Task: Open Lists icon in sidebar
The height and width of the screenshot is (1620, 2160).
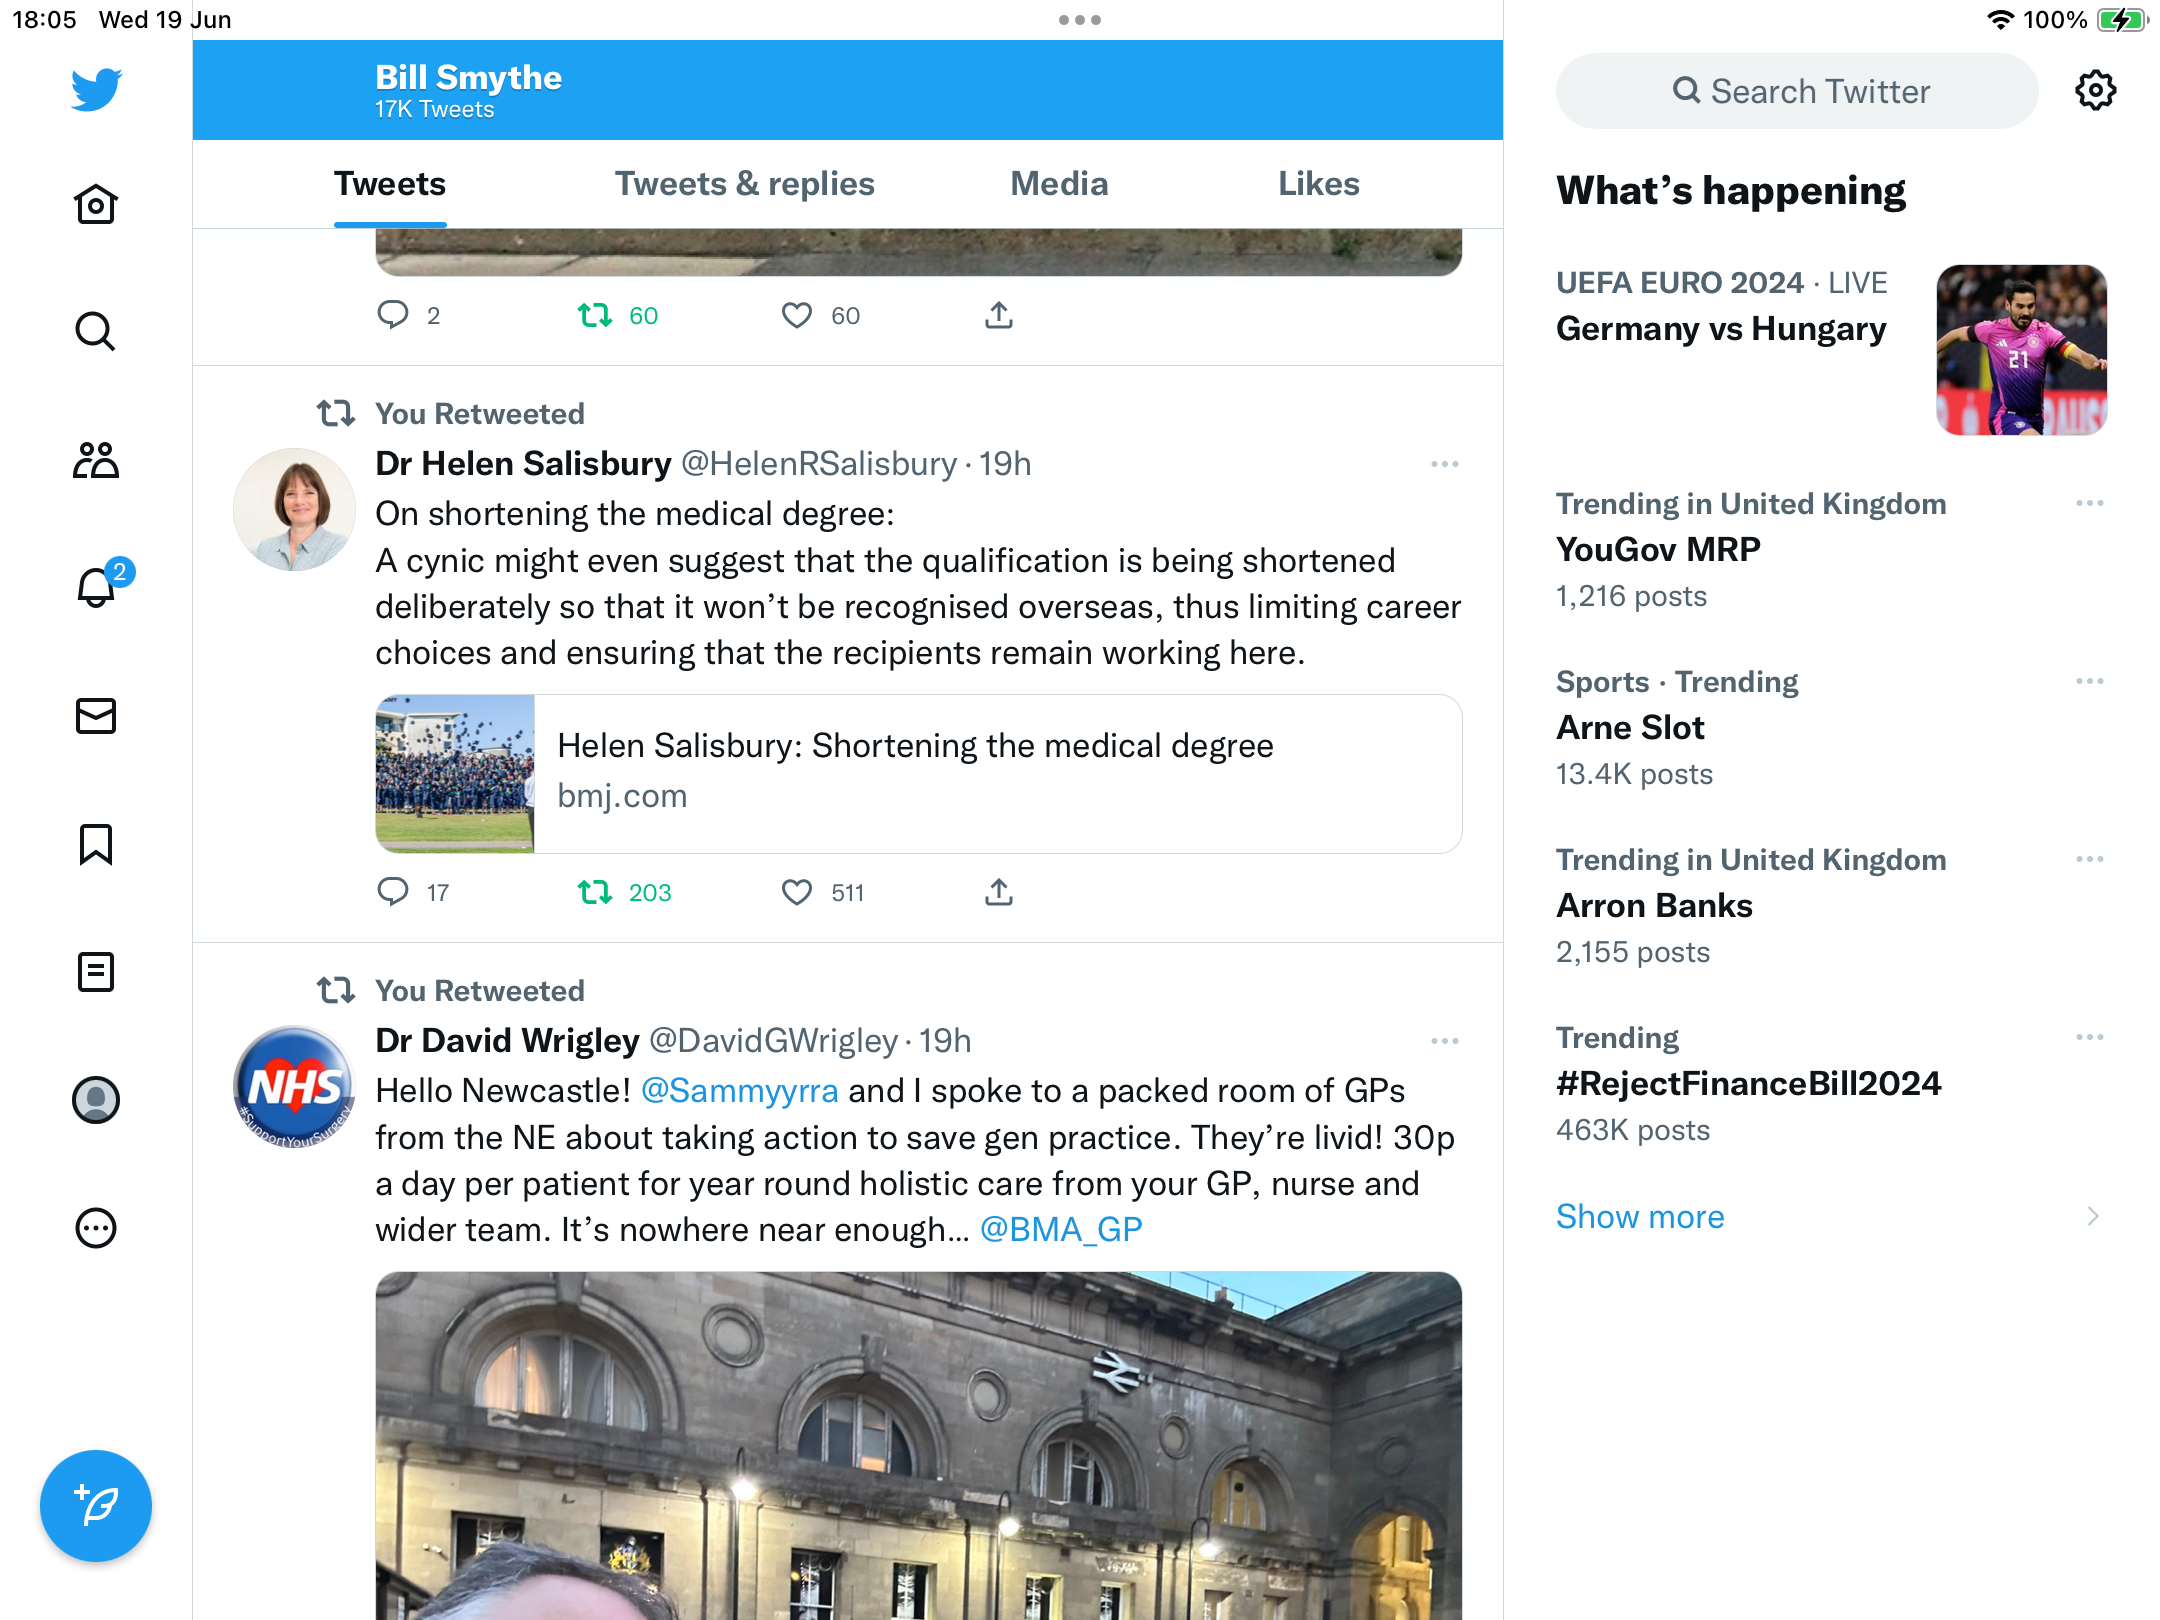Action: [x=96, y=972]
